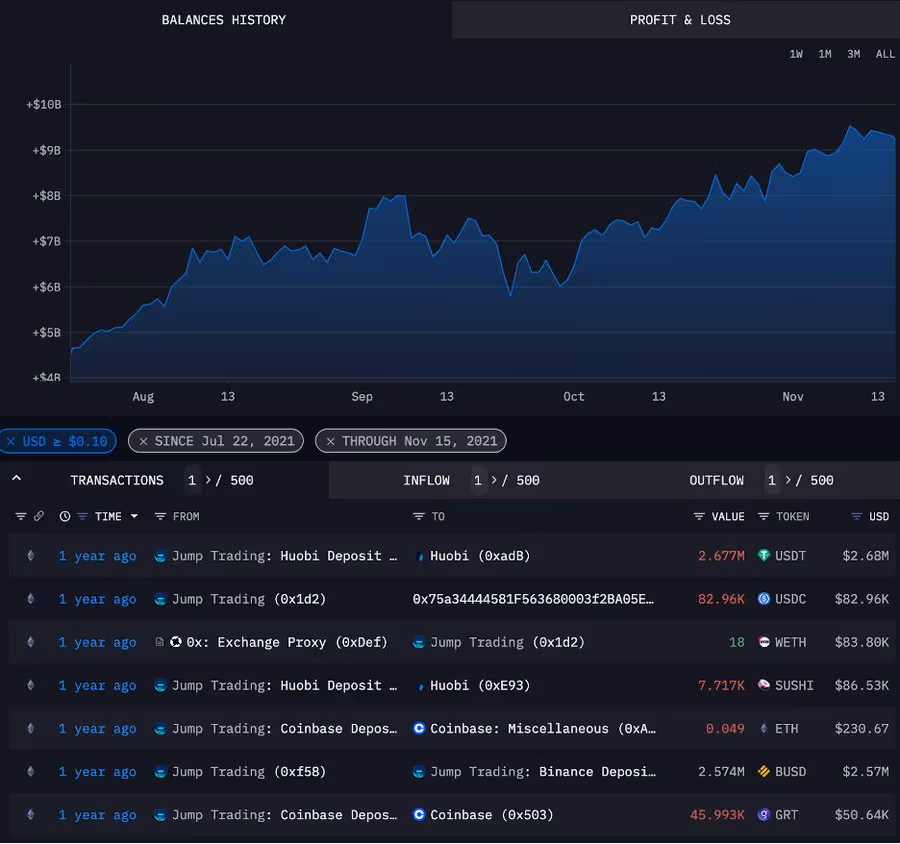900x844 pixels.
Task: Click the chart peak near Nov 13
Action: (851, 126)
